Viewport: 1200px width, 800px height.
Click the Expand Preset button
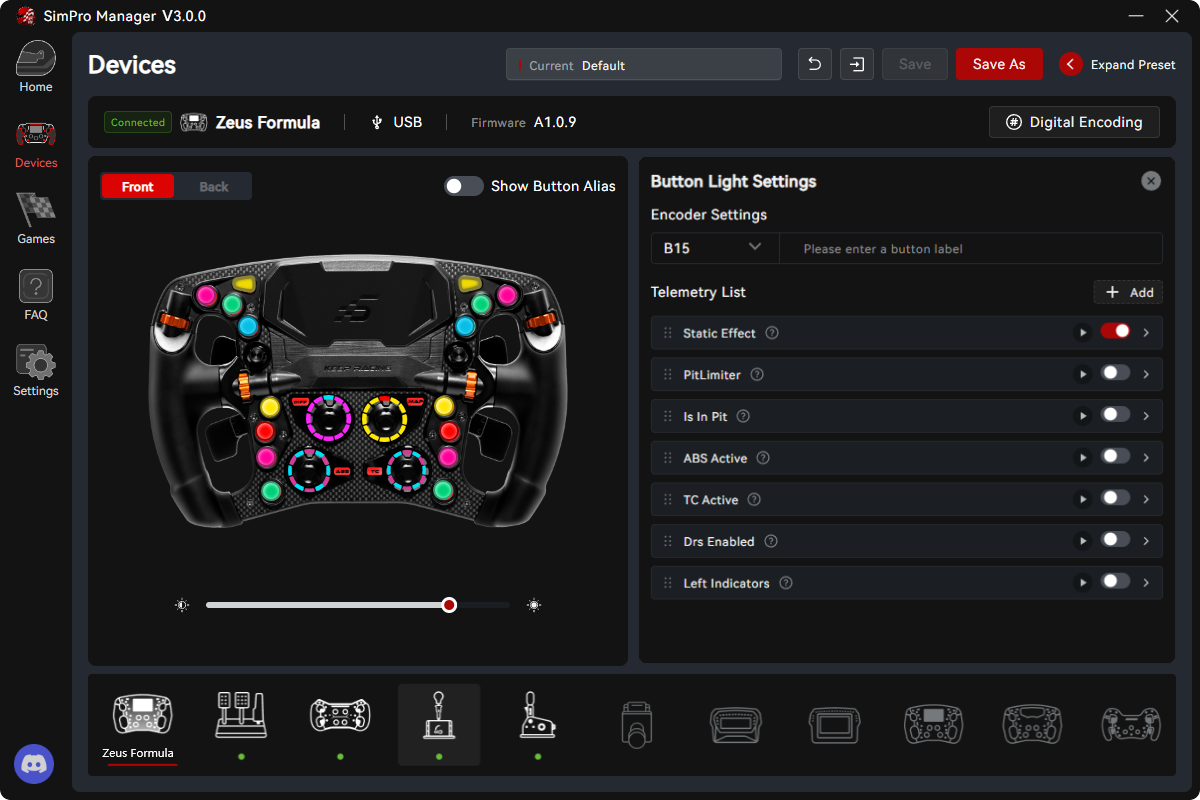pyautogui.click(x=1118, y=64)
